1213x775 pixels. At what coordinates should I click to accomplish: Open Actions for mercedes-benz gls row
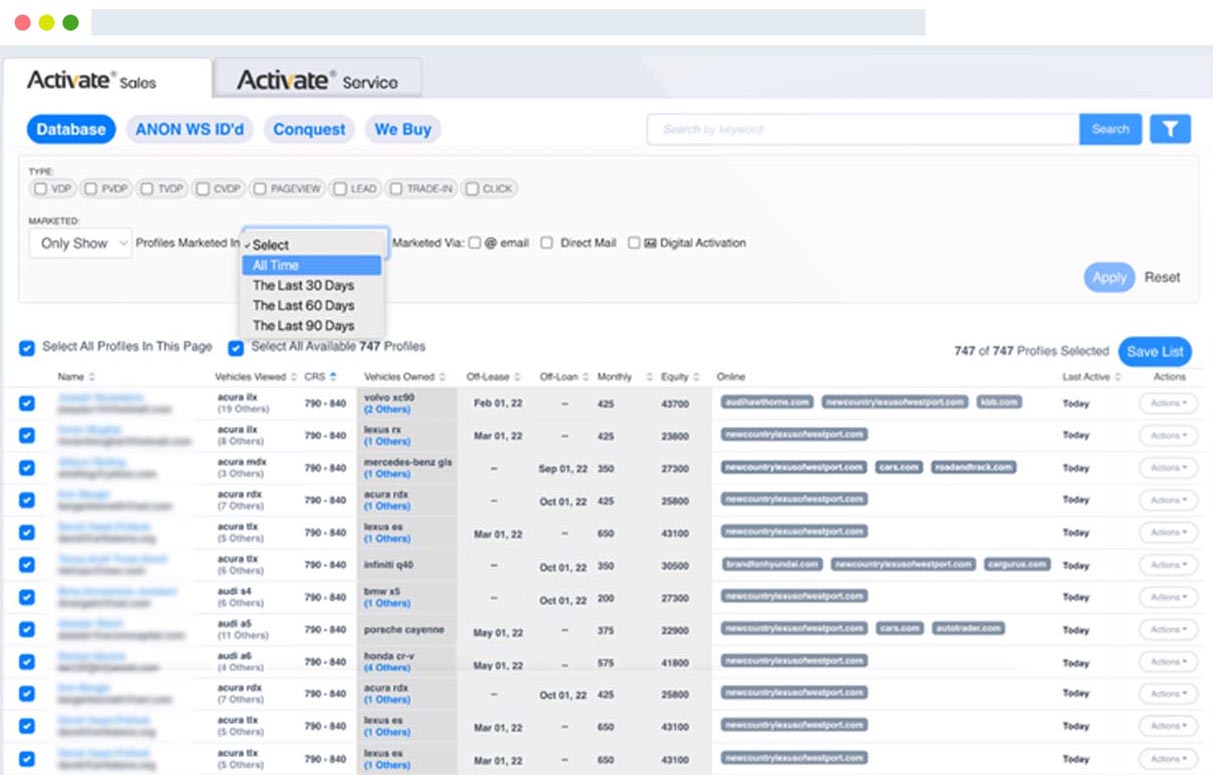(x=1168, y=468)
